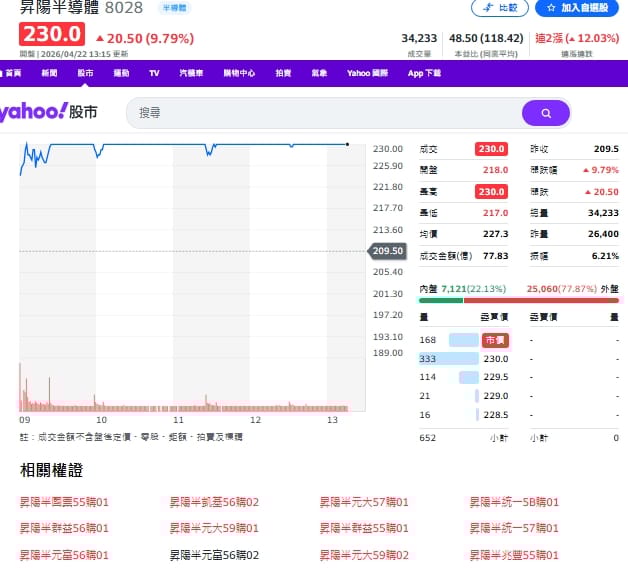Click the App 下載 nav link
The image size is (628, 570).
(x=424, y=73)
